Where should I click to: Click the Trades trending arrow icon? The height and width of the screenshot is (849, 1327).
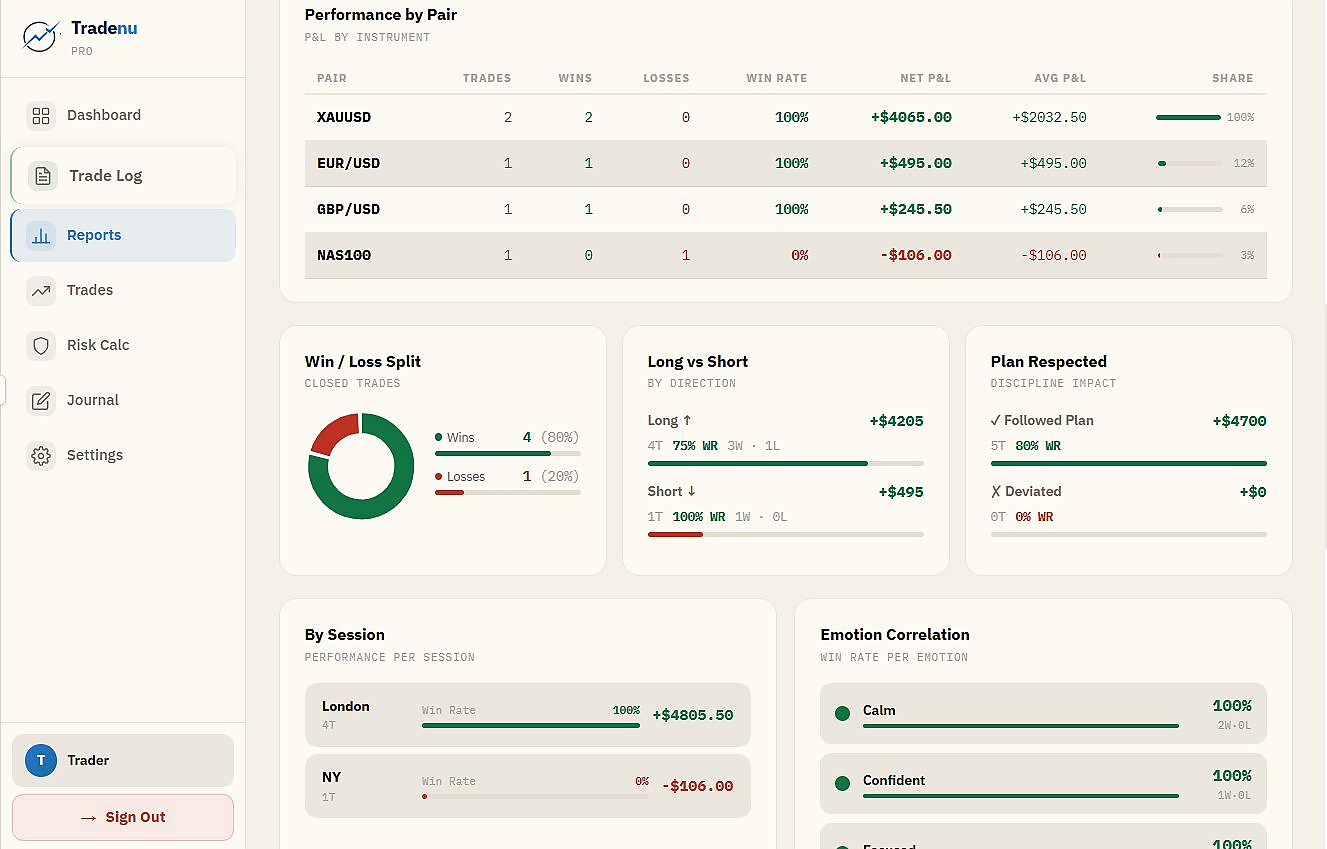41,291
